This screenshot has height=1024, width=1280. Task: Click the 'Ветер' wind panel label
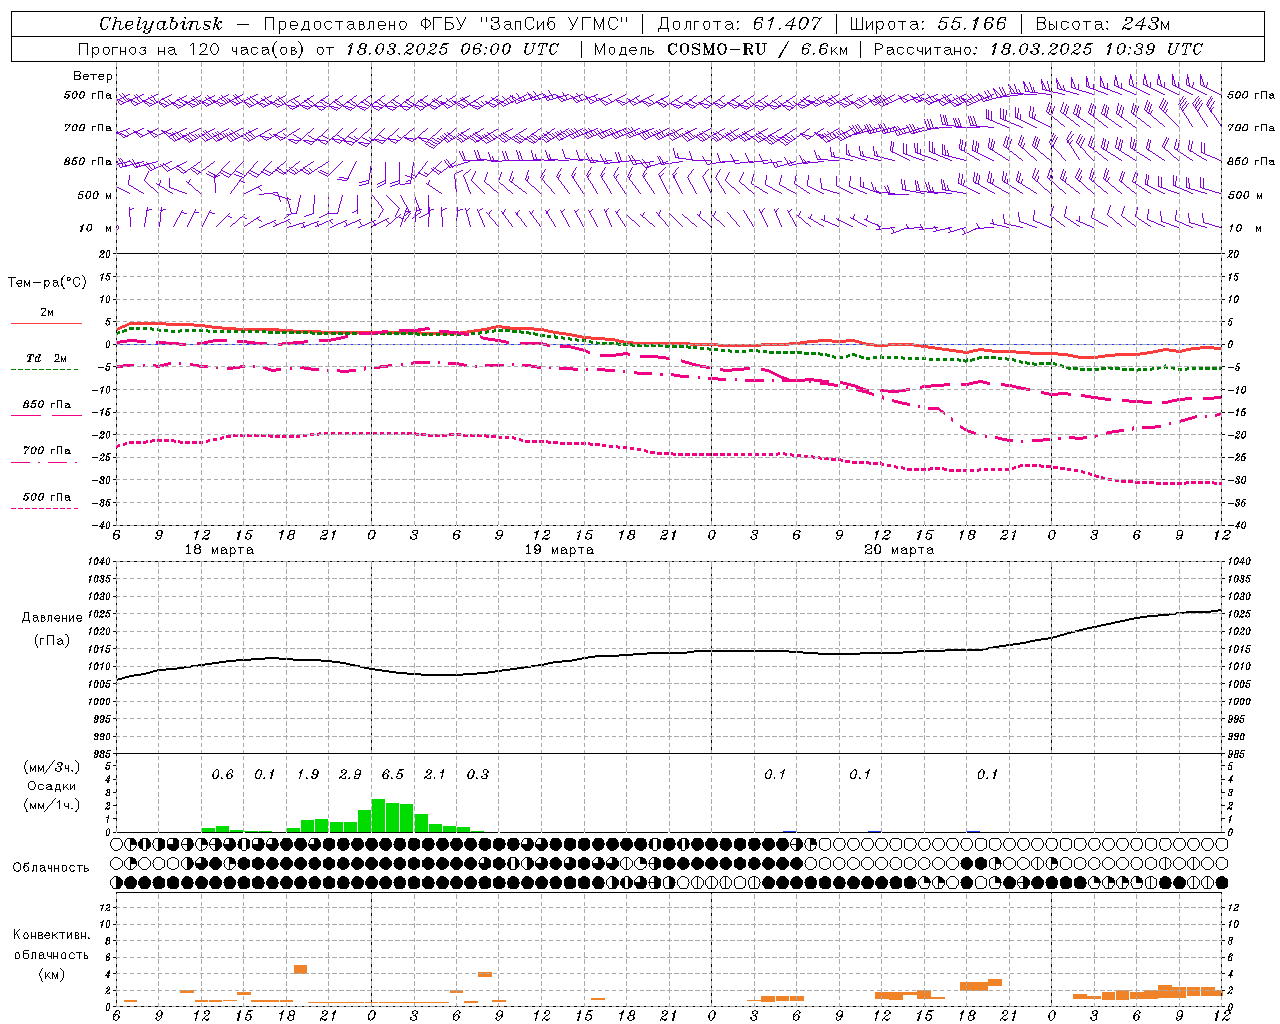[93, 76]
